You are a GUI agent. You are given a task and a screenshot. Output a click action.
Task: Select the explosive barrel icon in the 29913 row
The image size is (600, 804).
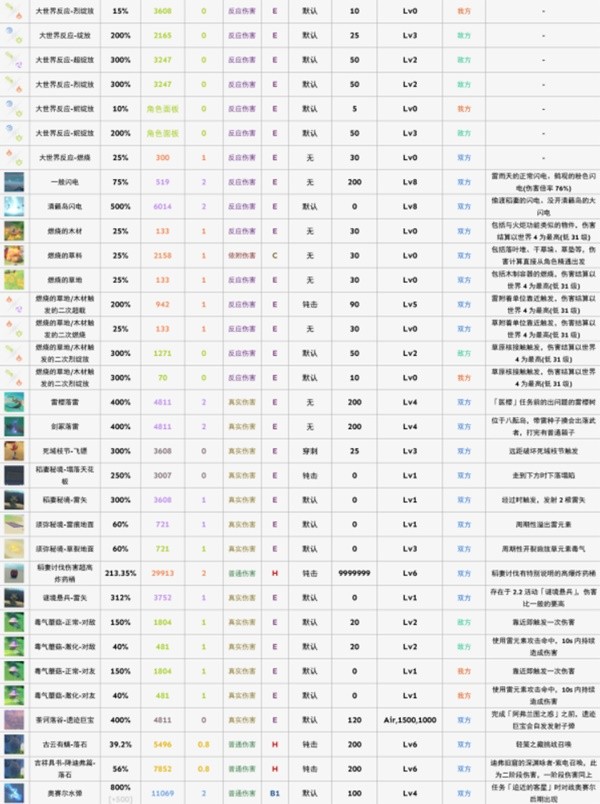14,573
